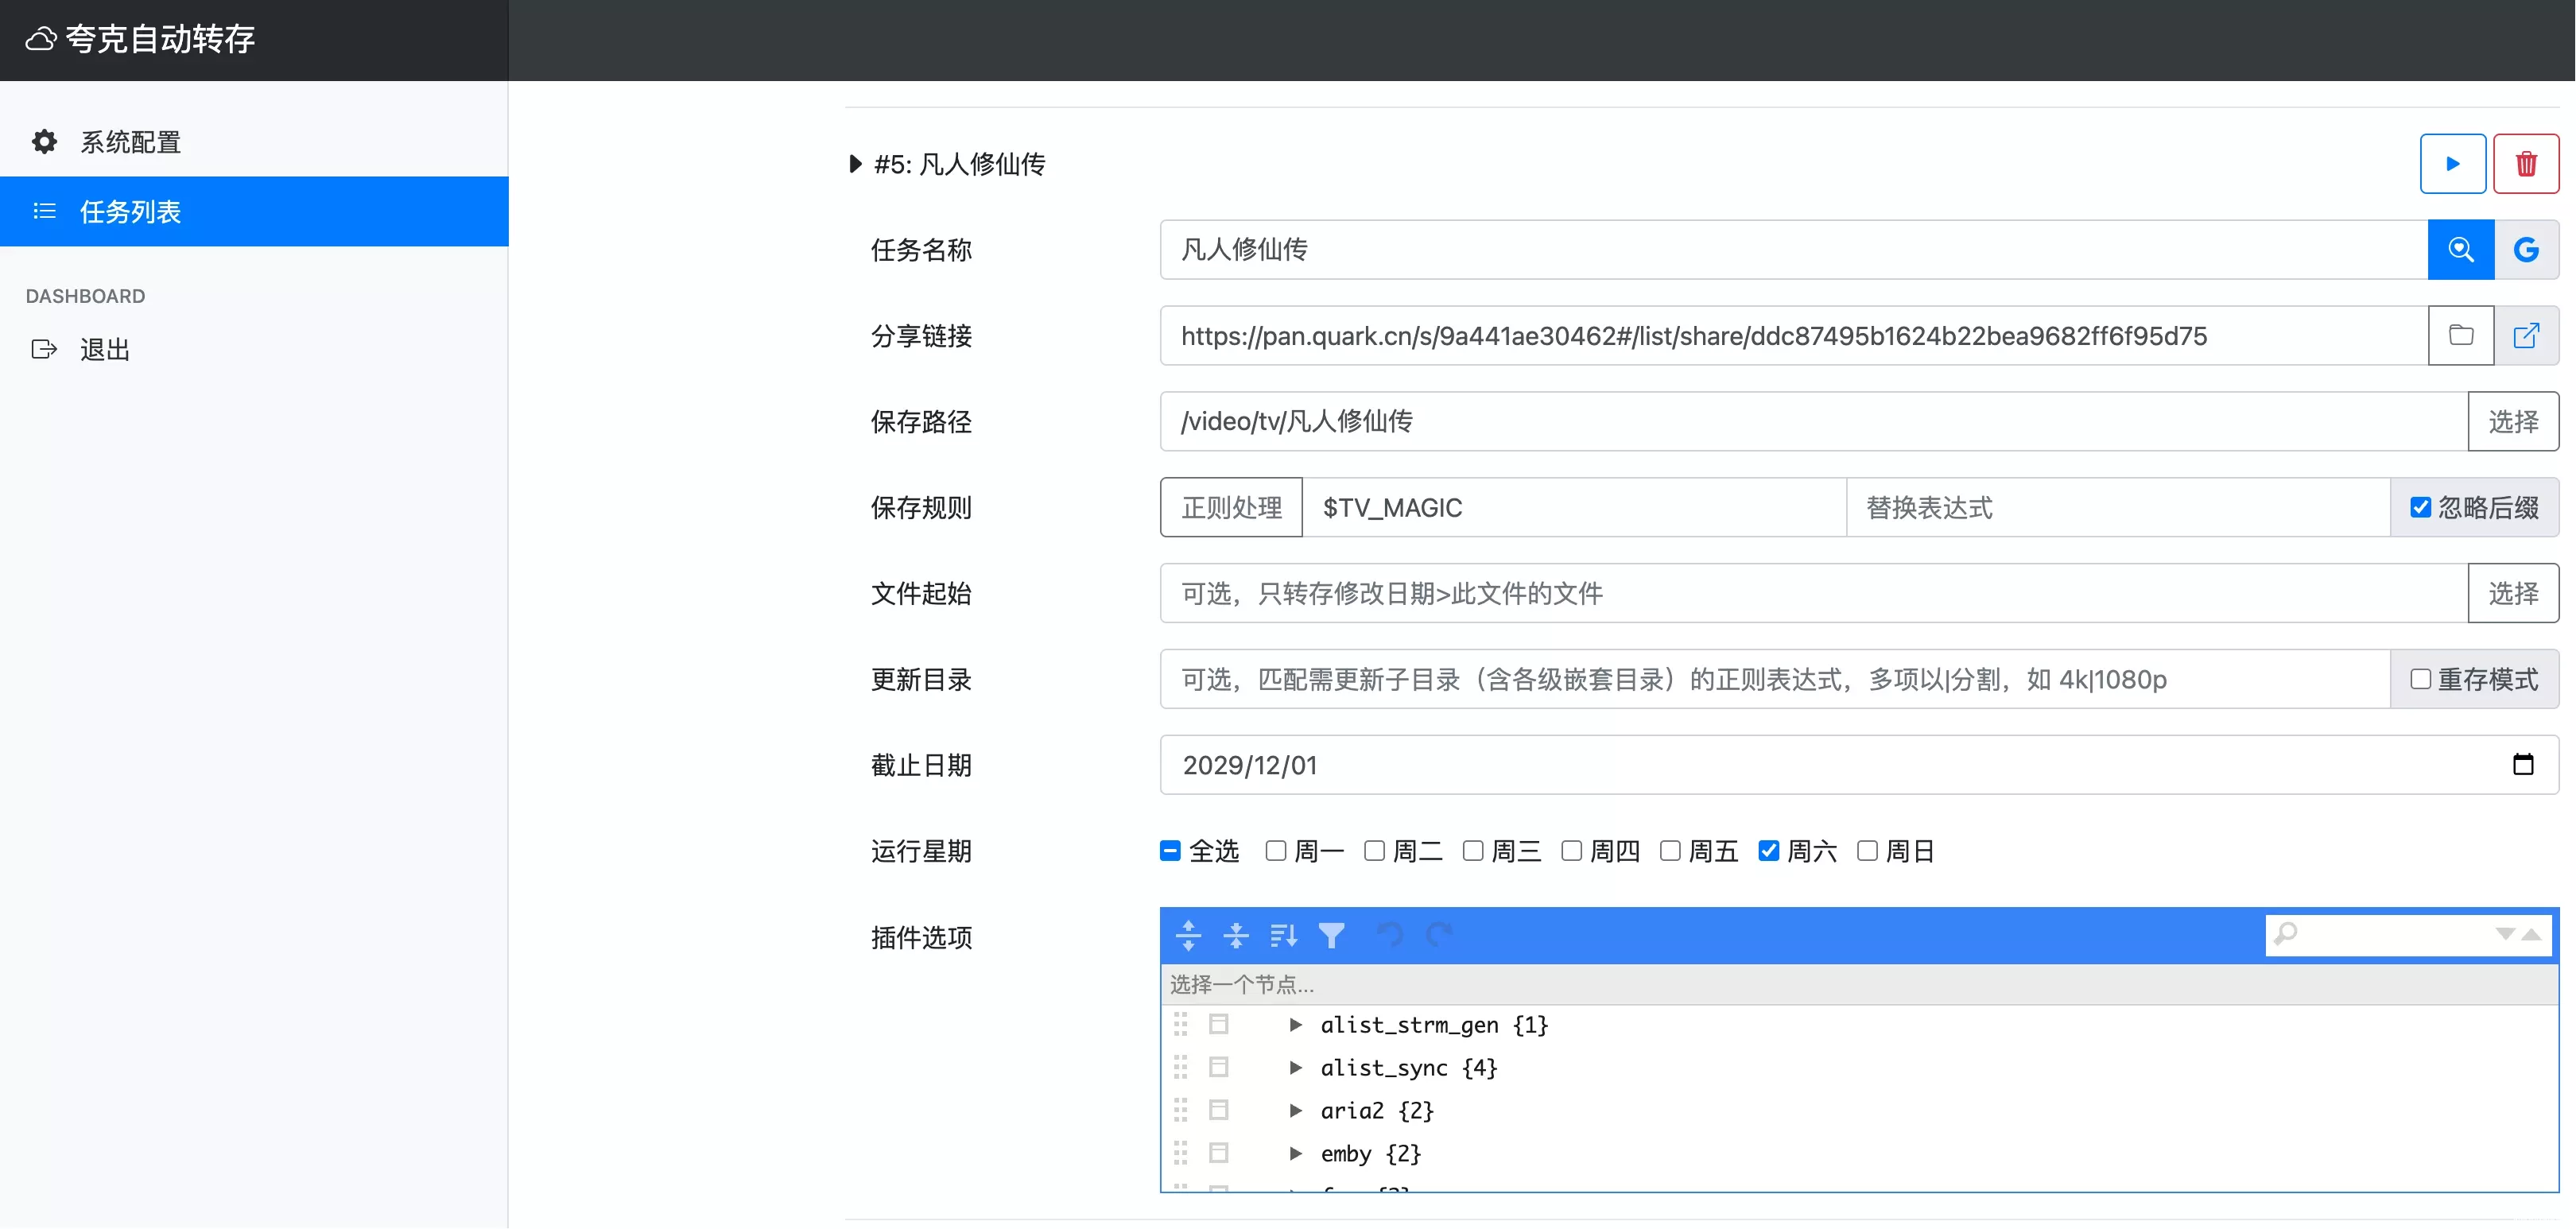The image size is (2576, 1229).
Task: Check 周四 run day
Action: point(1571,851)
